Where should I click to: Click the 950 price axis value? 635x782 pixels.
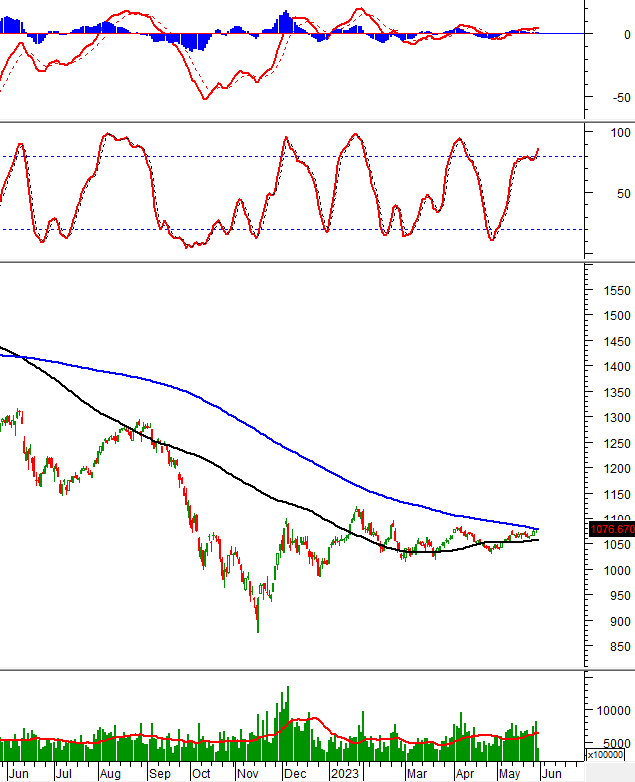click(x=620, y=596)
